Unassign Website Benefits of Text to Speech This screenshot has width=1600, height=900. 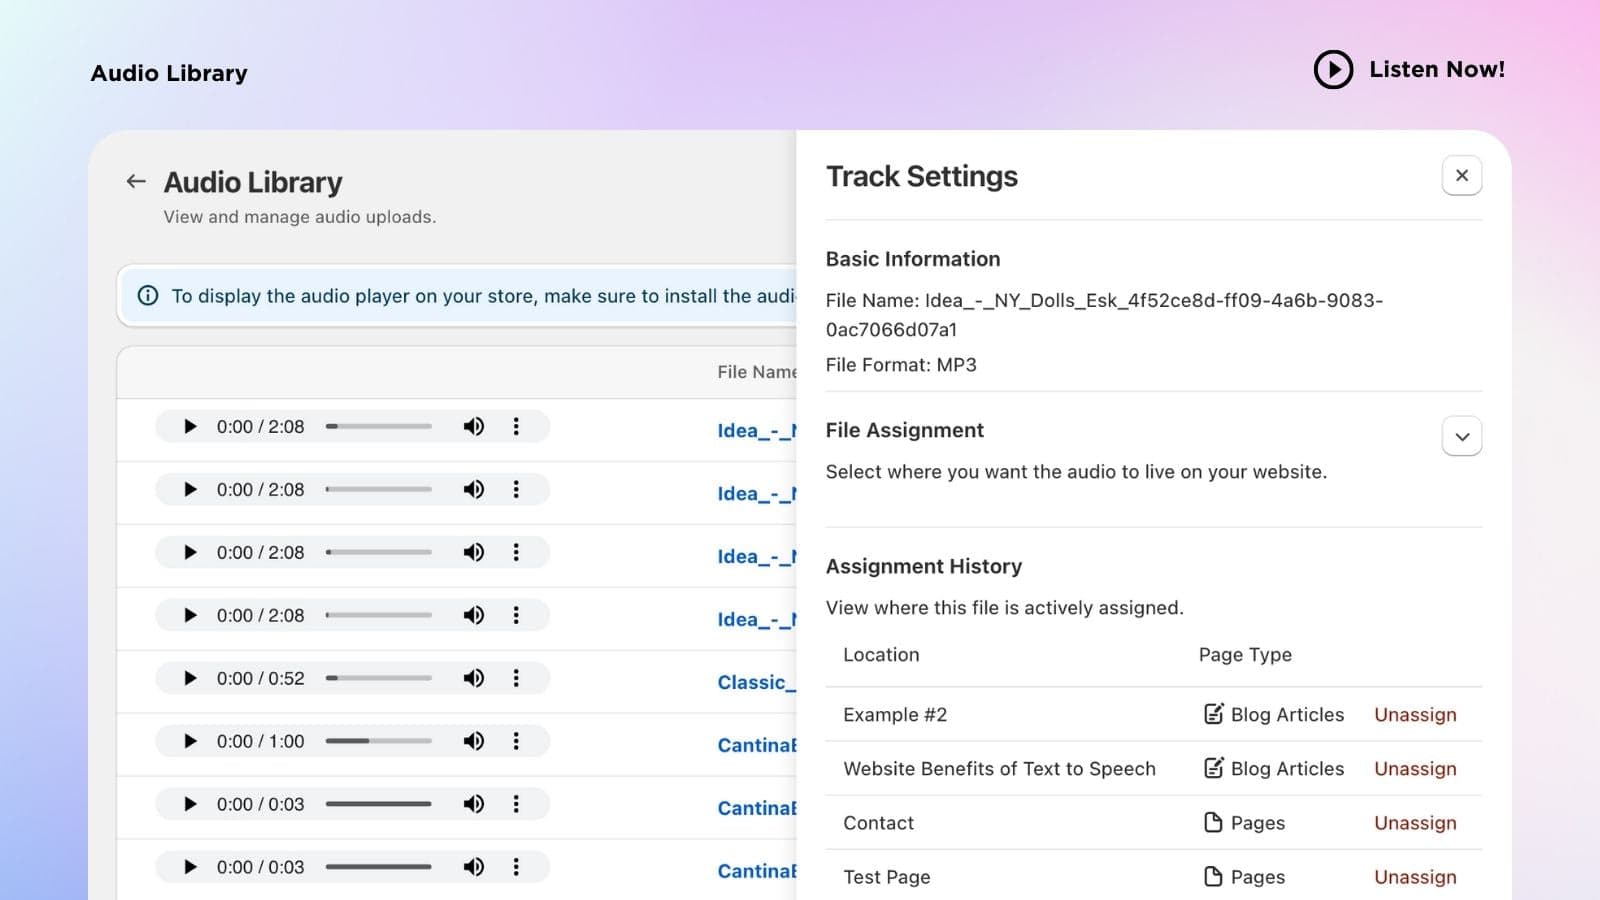pyautogui.click(x=1415, y=769)
